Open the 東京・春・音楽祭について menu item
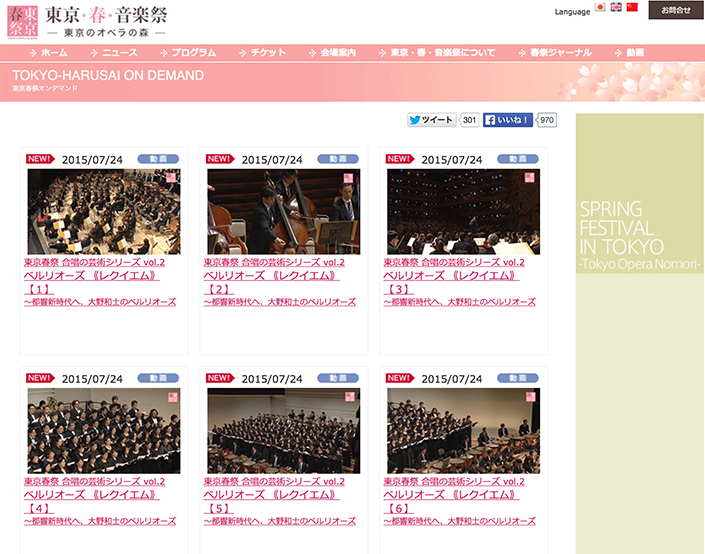 (437, 53)
